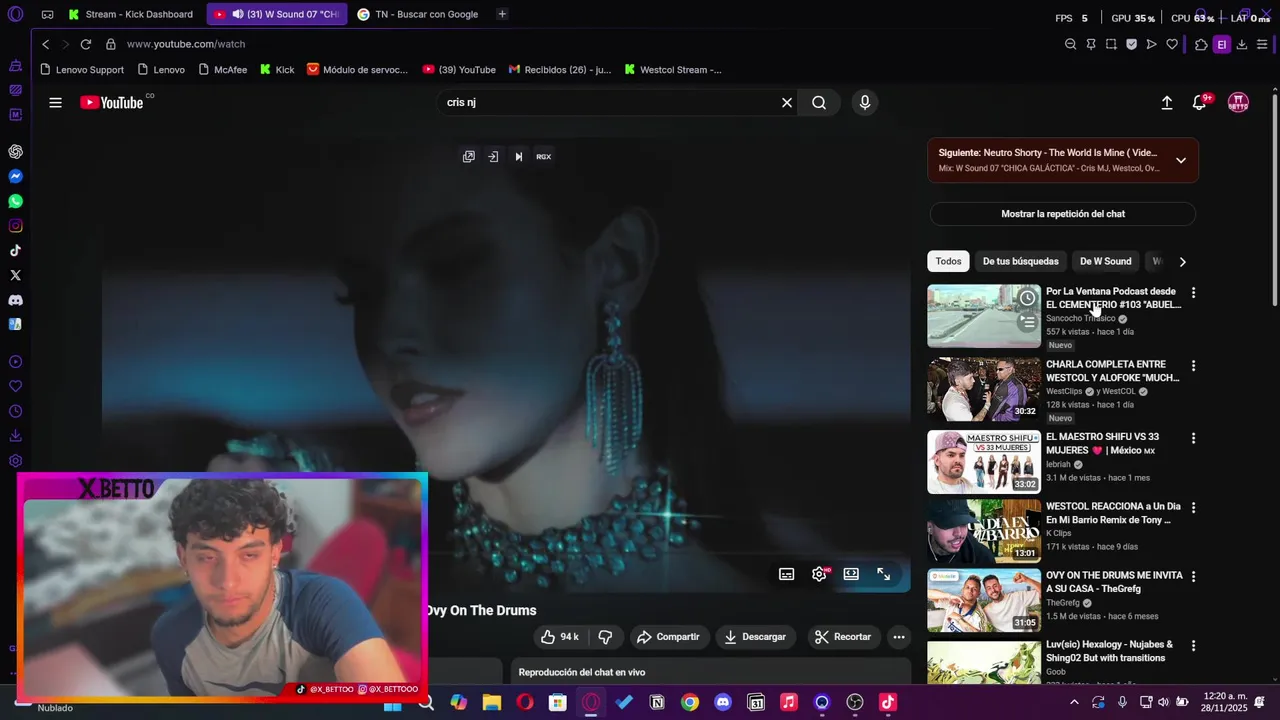Show more filter chips with right arrow
The height and width of the screenshot is (720, 1280).
click(1182, 262)
